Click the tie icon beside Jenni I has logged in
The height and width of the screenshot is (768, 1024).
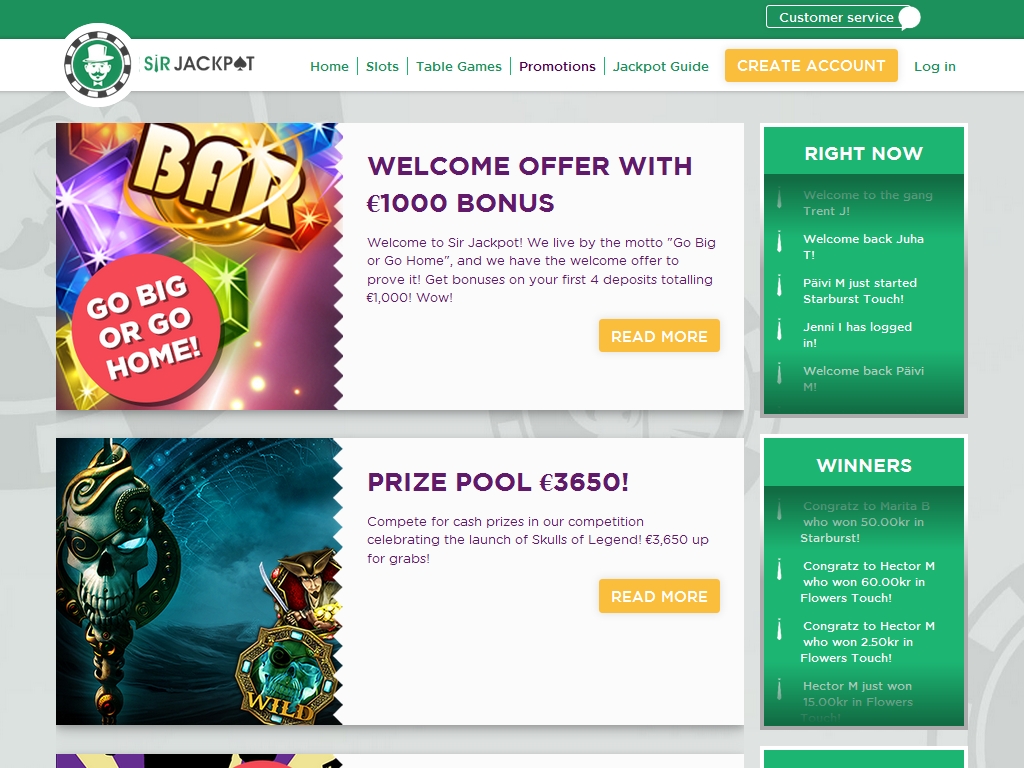pos(779,329)
